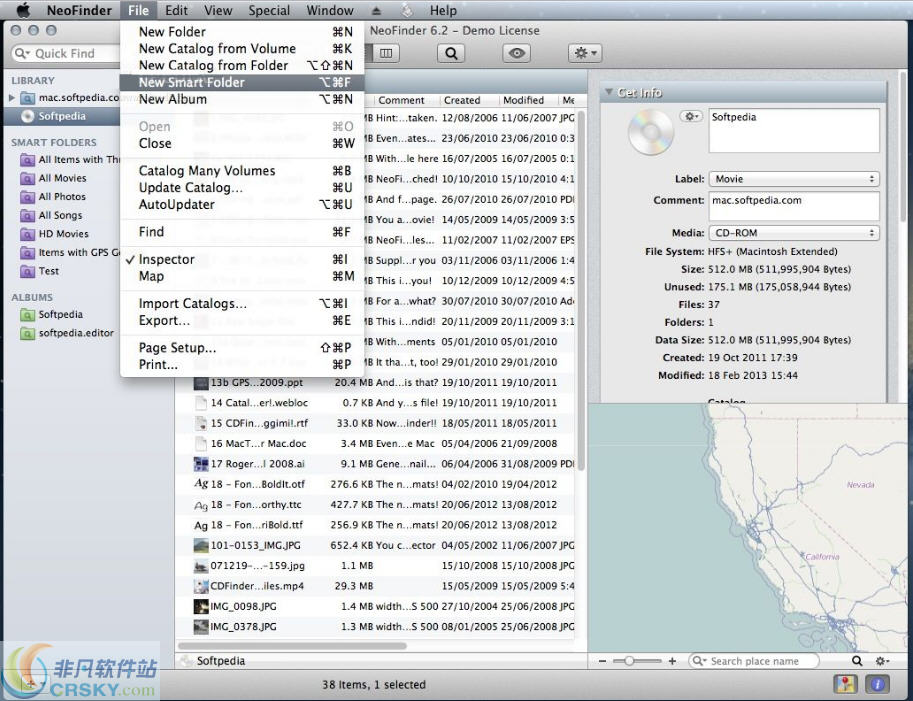Select the softpedia.editor album
The height and width of the screenshot is (701, 913).
point(76,333)
